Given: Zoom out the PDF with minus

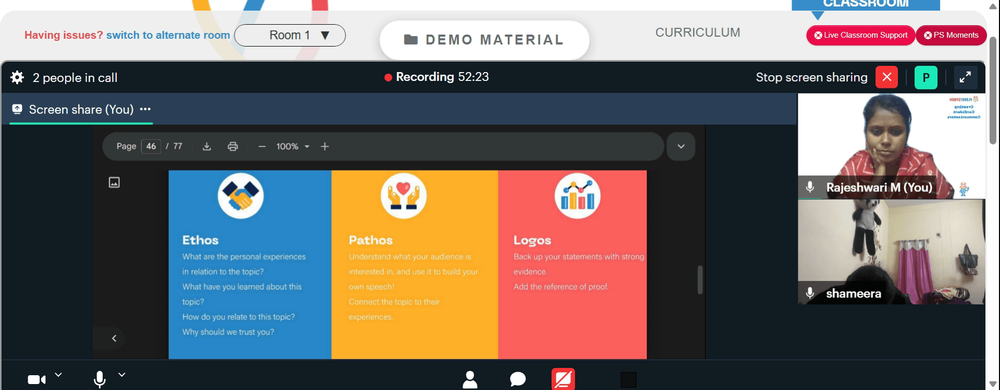Looking at the screenshot, I should (261, 147).
